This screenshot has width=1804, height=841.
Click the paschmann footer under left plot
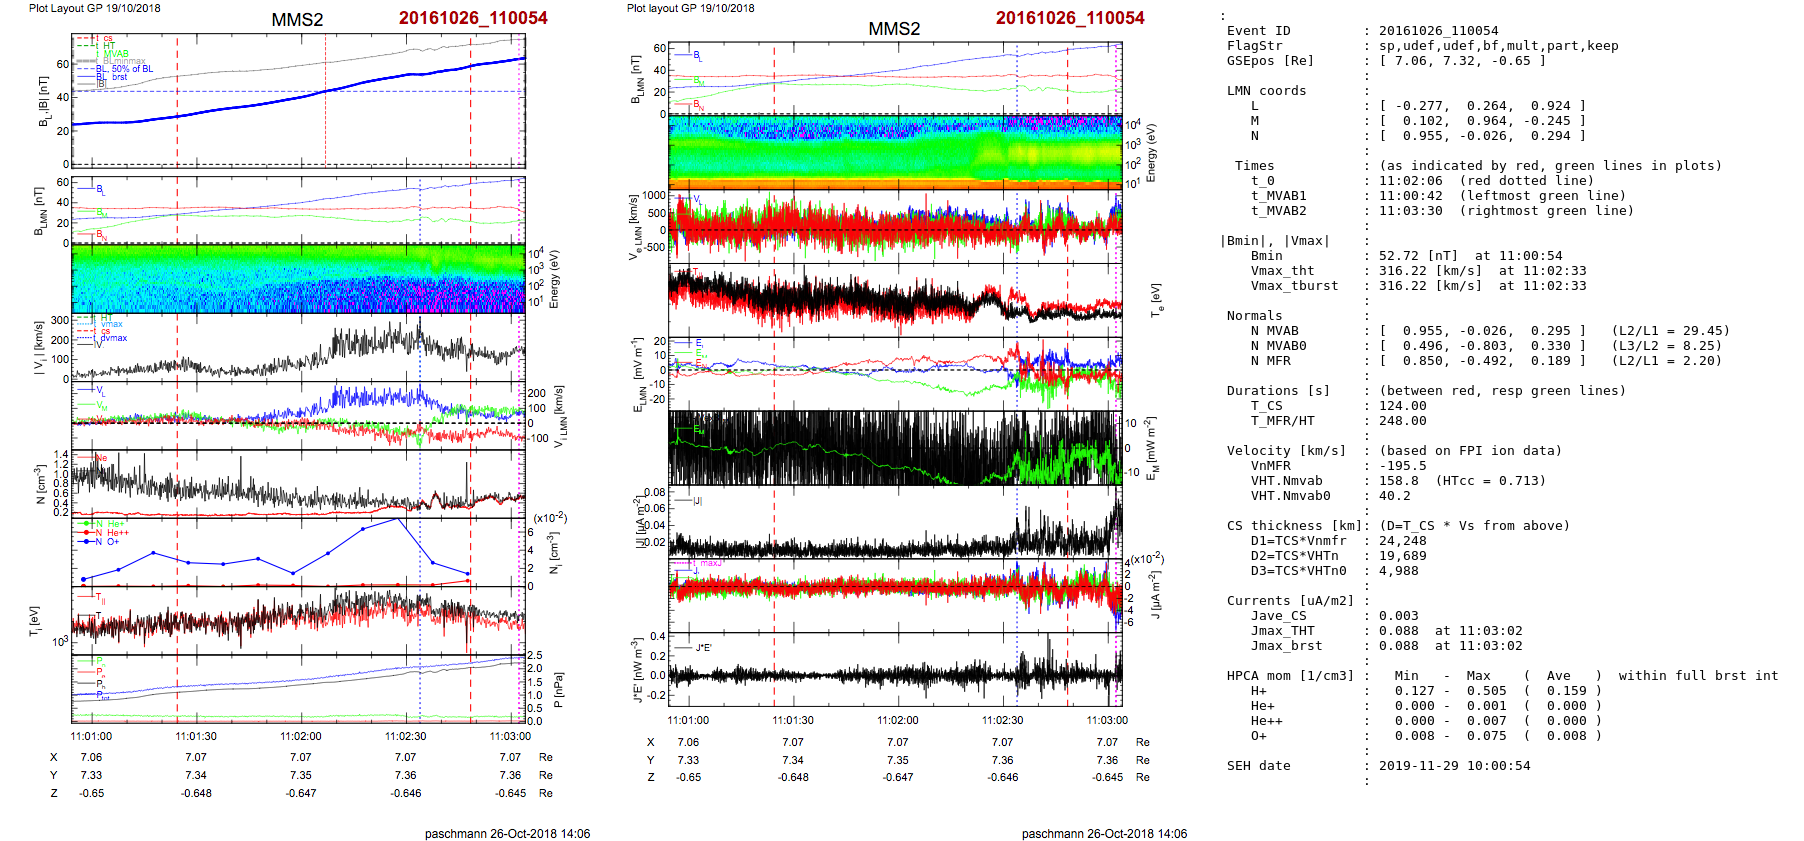pos(507,833)
